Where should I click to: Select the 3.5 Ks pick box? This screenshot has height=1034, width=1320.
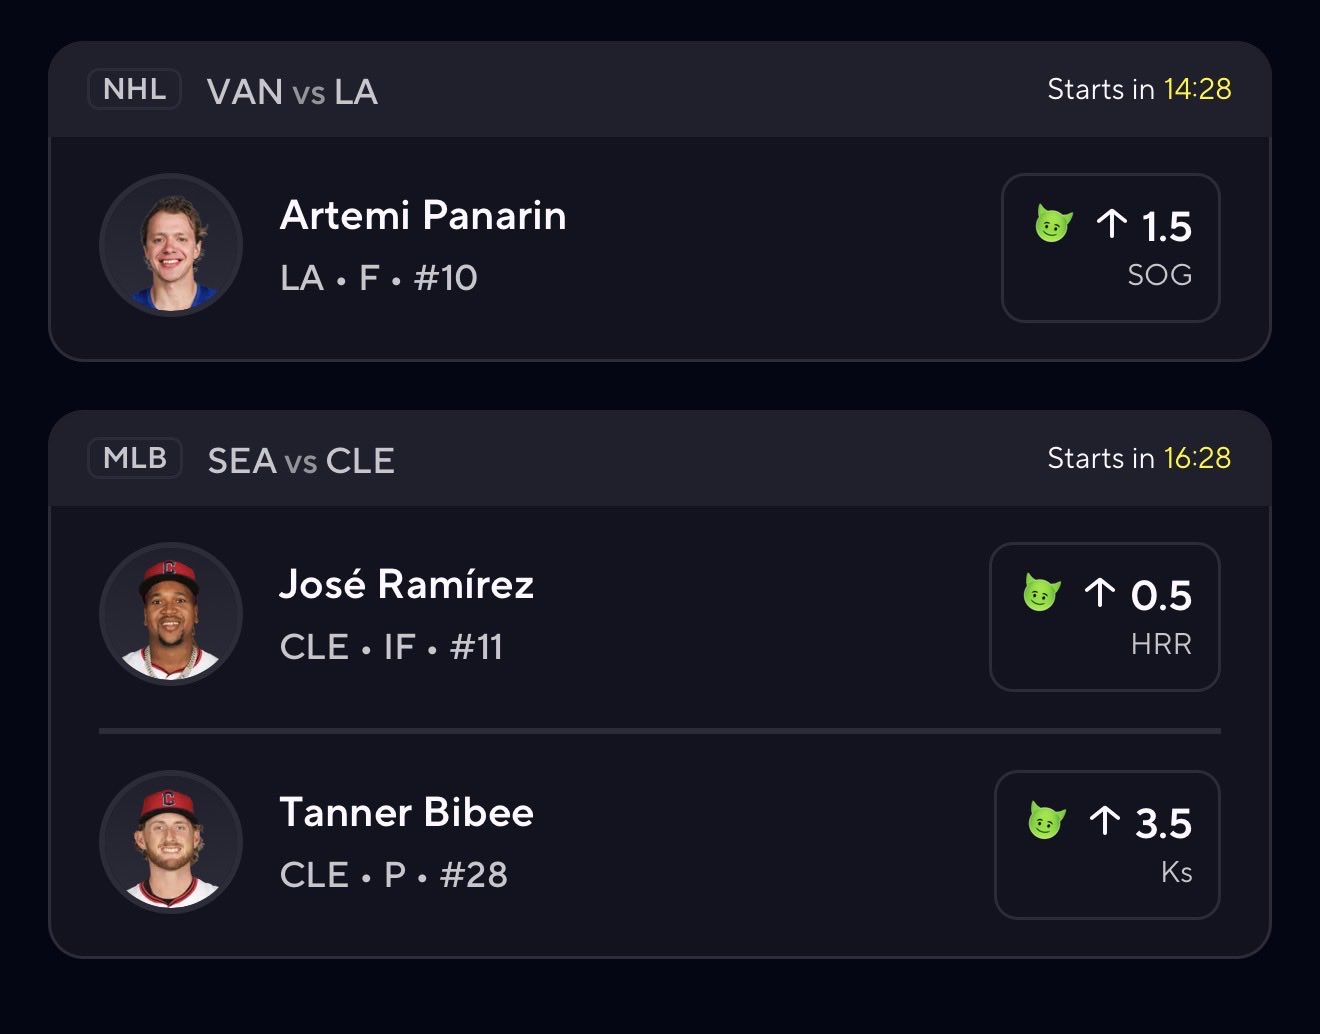(x=1107, y=845)
